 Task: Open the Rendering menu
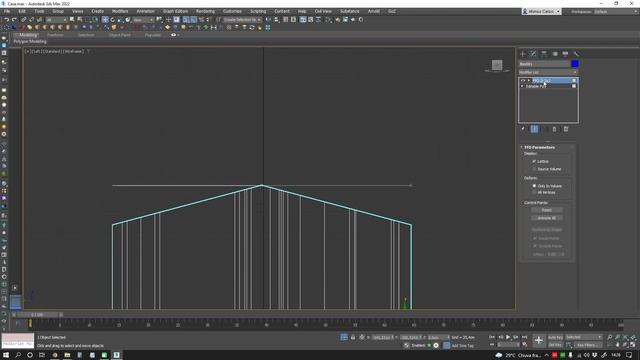click(x=205, y=11)
